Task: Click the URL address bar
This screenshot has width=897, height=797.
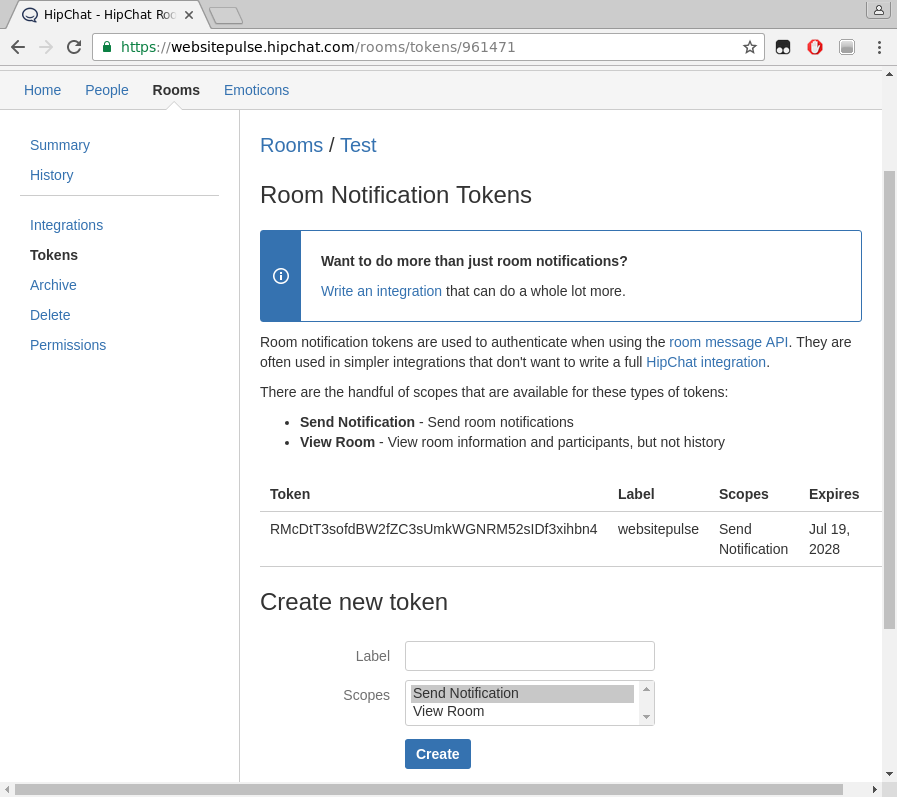Action: click(428, 47)
